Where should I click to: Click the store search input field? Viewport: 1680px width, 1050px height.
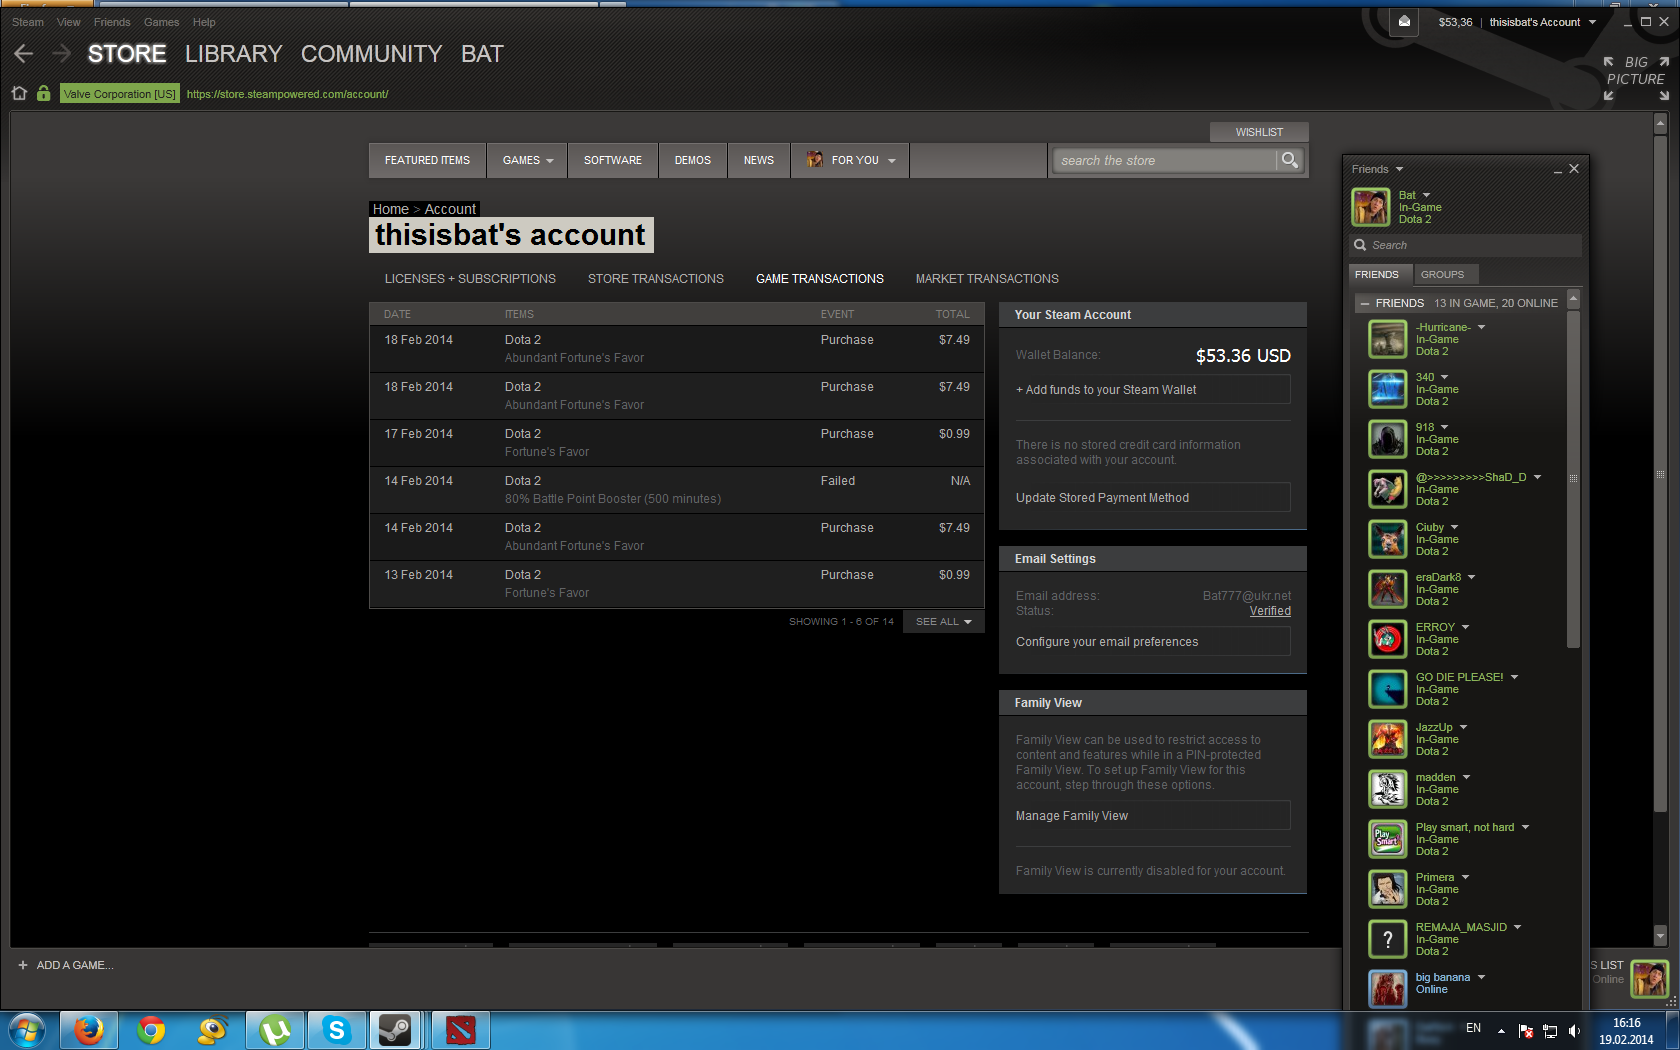coord(1164,160)
